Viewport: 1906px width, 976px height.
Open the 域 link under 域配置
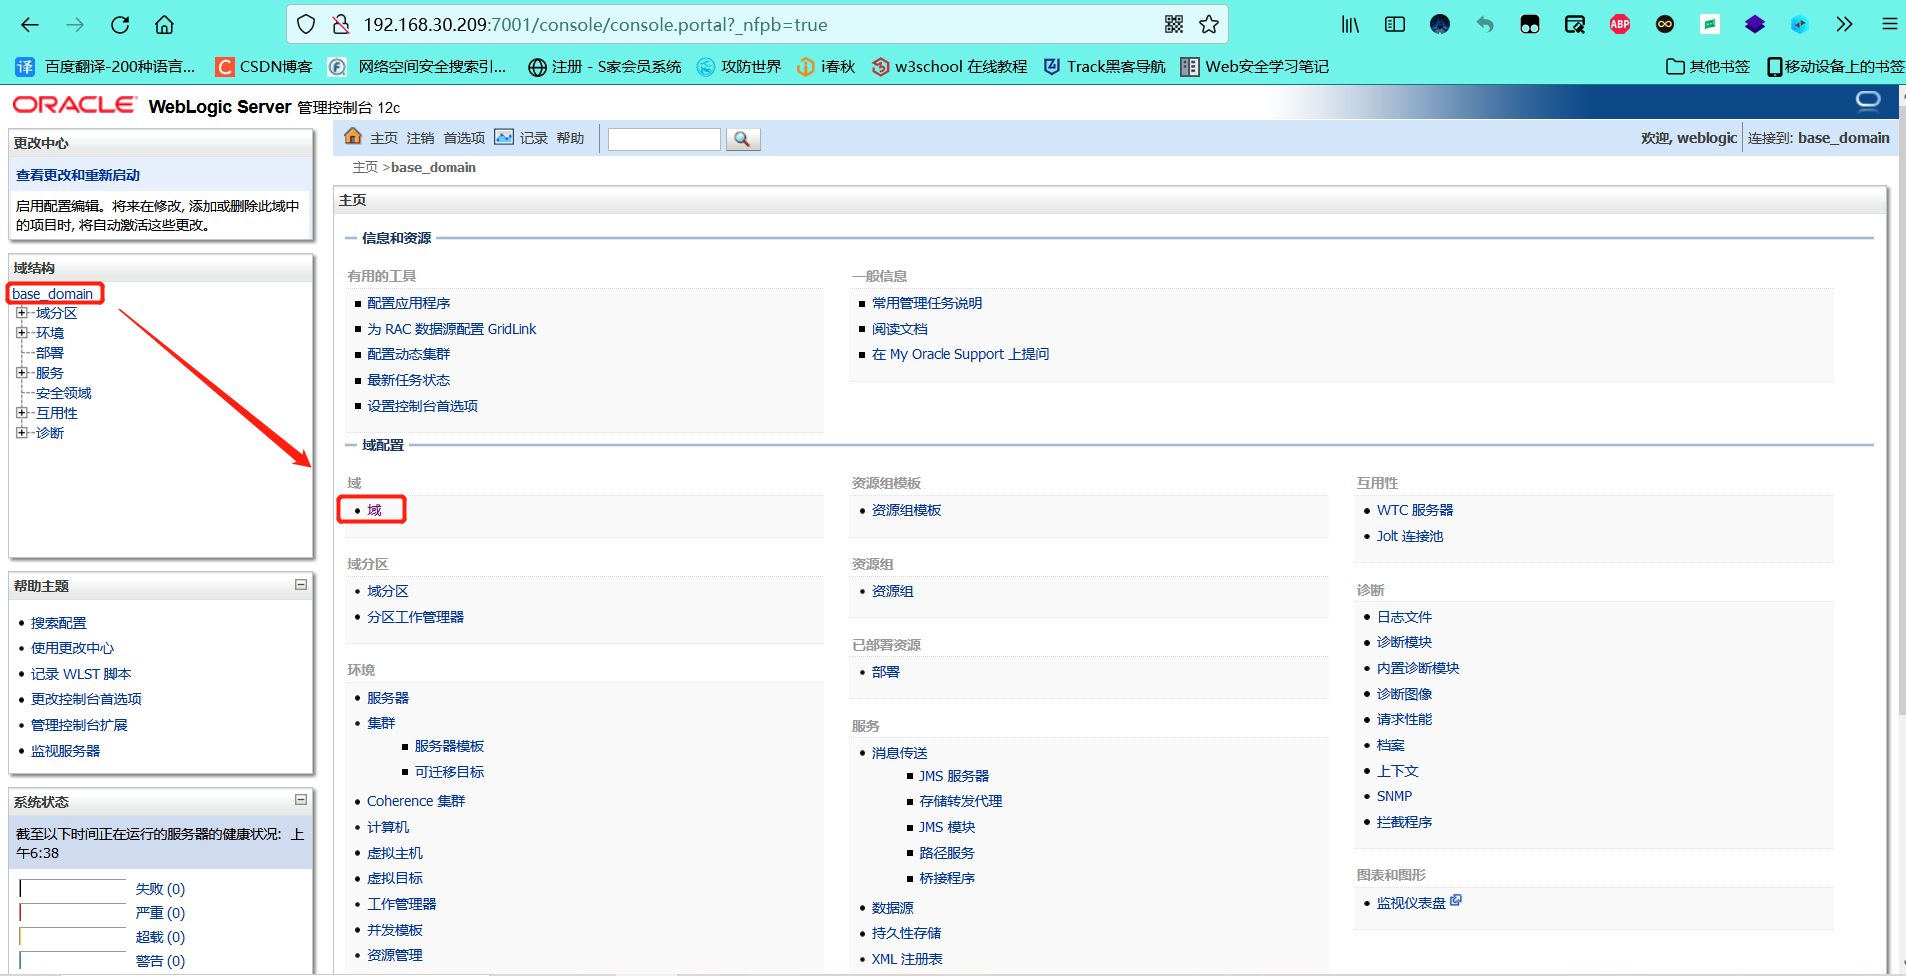(x=374, y=510)
